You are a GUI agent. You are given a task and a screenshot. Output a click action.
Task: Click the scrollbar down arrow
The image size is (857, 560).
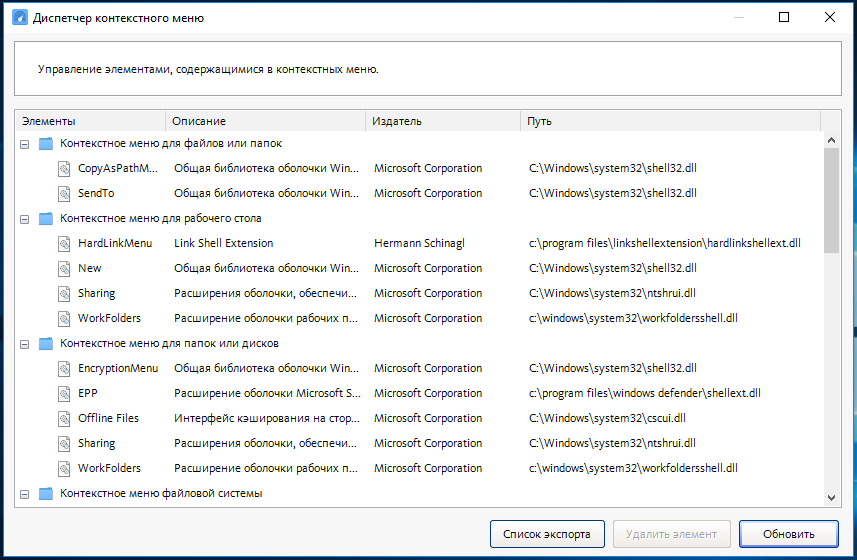[x=831, y=498]
